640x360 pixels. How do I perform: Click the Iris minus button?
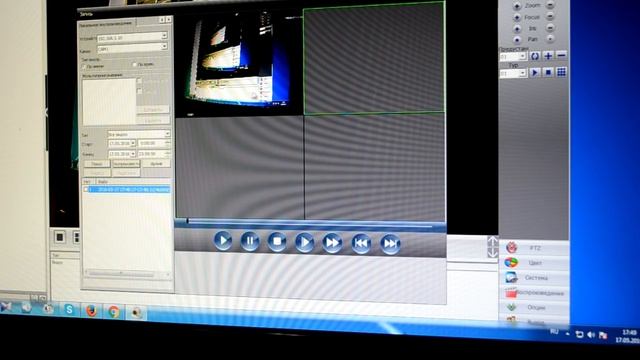(x=550, y=28)
